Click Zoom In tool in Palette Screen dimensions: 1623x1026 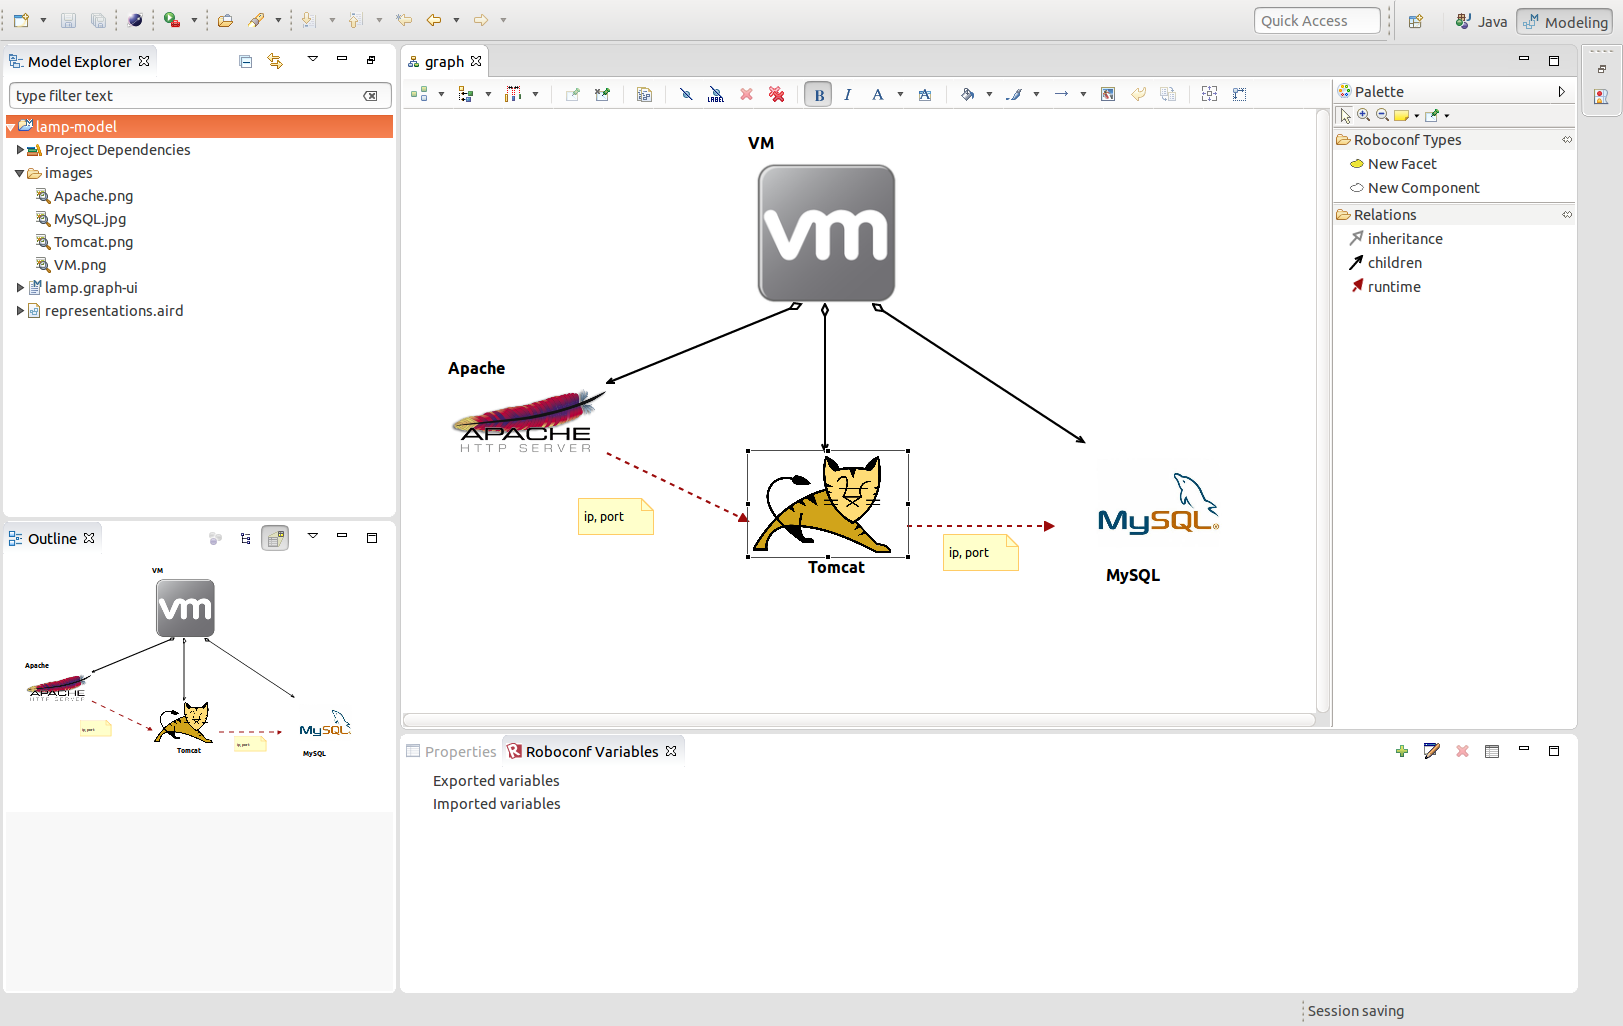(1363, 115)
